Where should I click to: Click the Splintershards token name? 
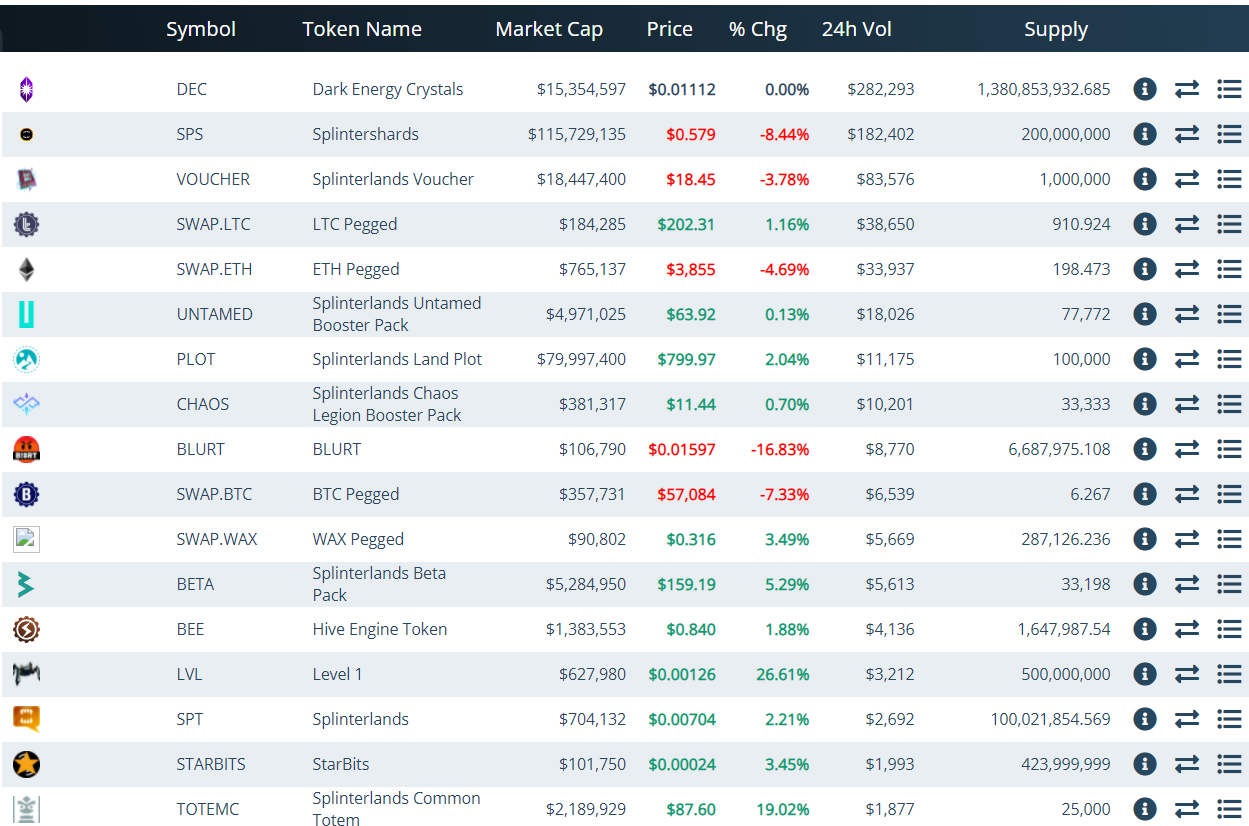click(366, 134)
